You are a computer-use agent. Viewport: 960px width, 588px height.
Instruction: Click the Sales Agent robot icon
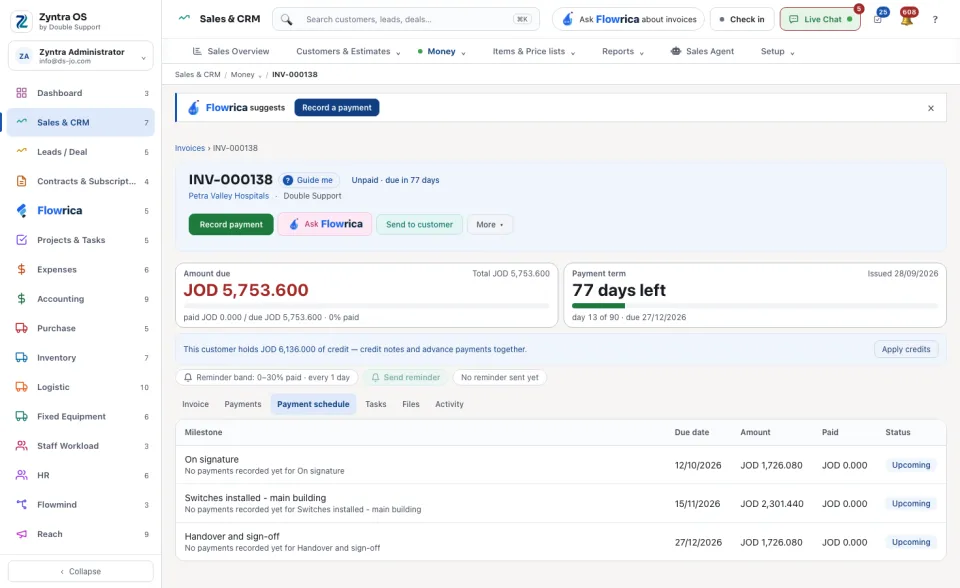click(x=675, y=51)
